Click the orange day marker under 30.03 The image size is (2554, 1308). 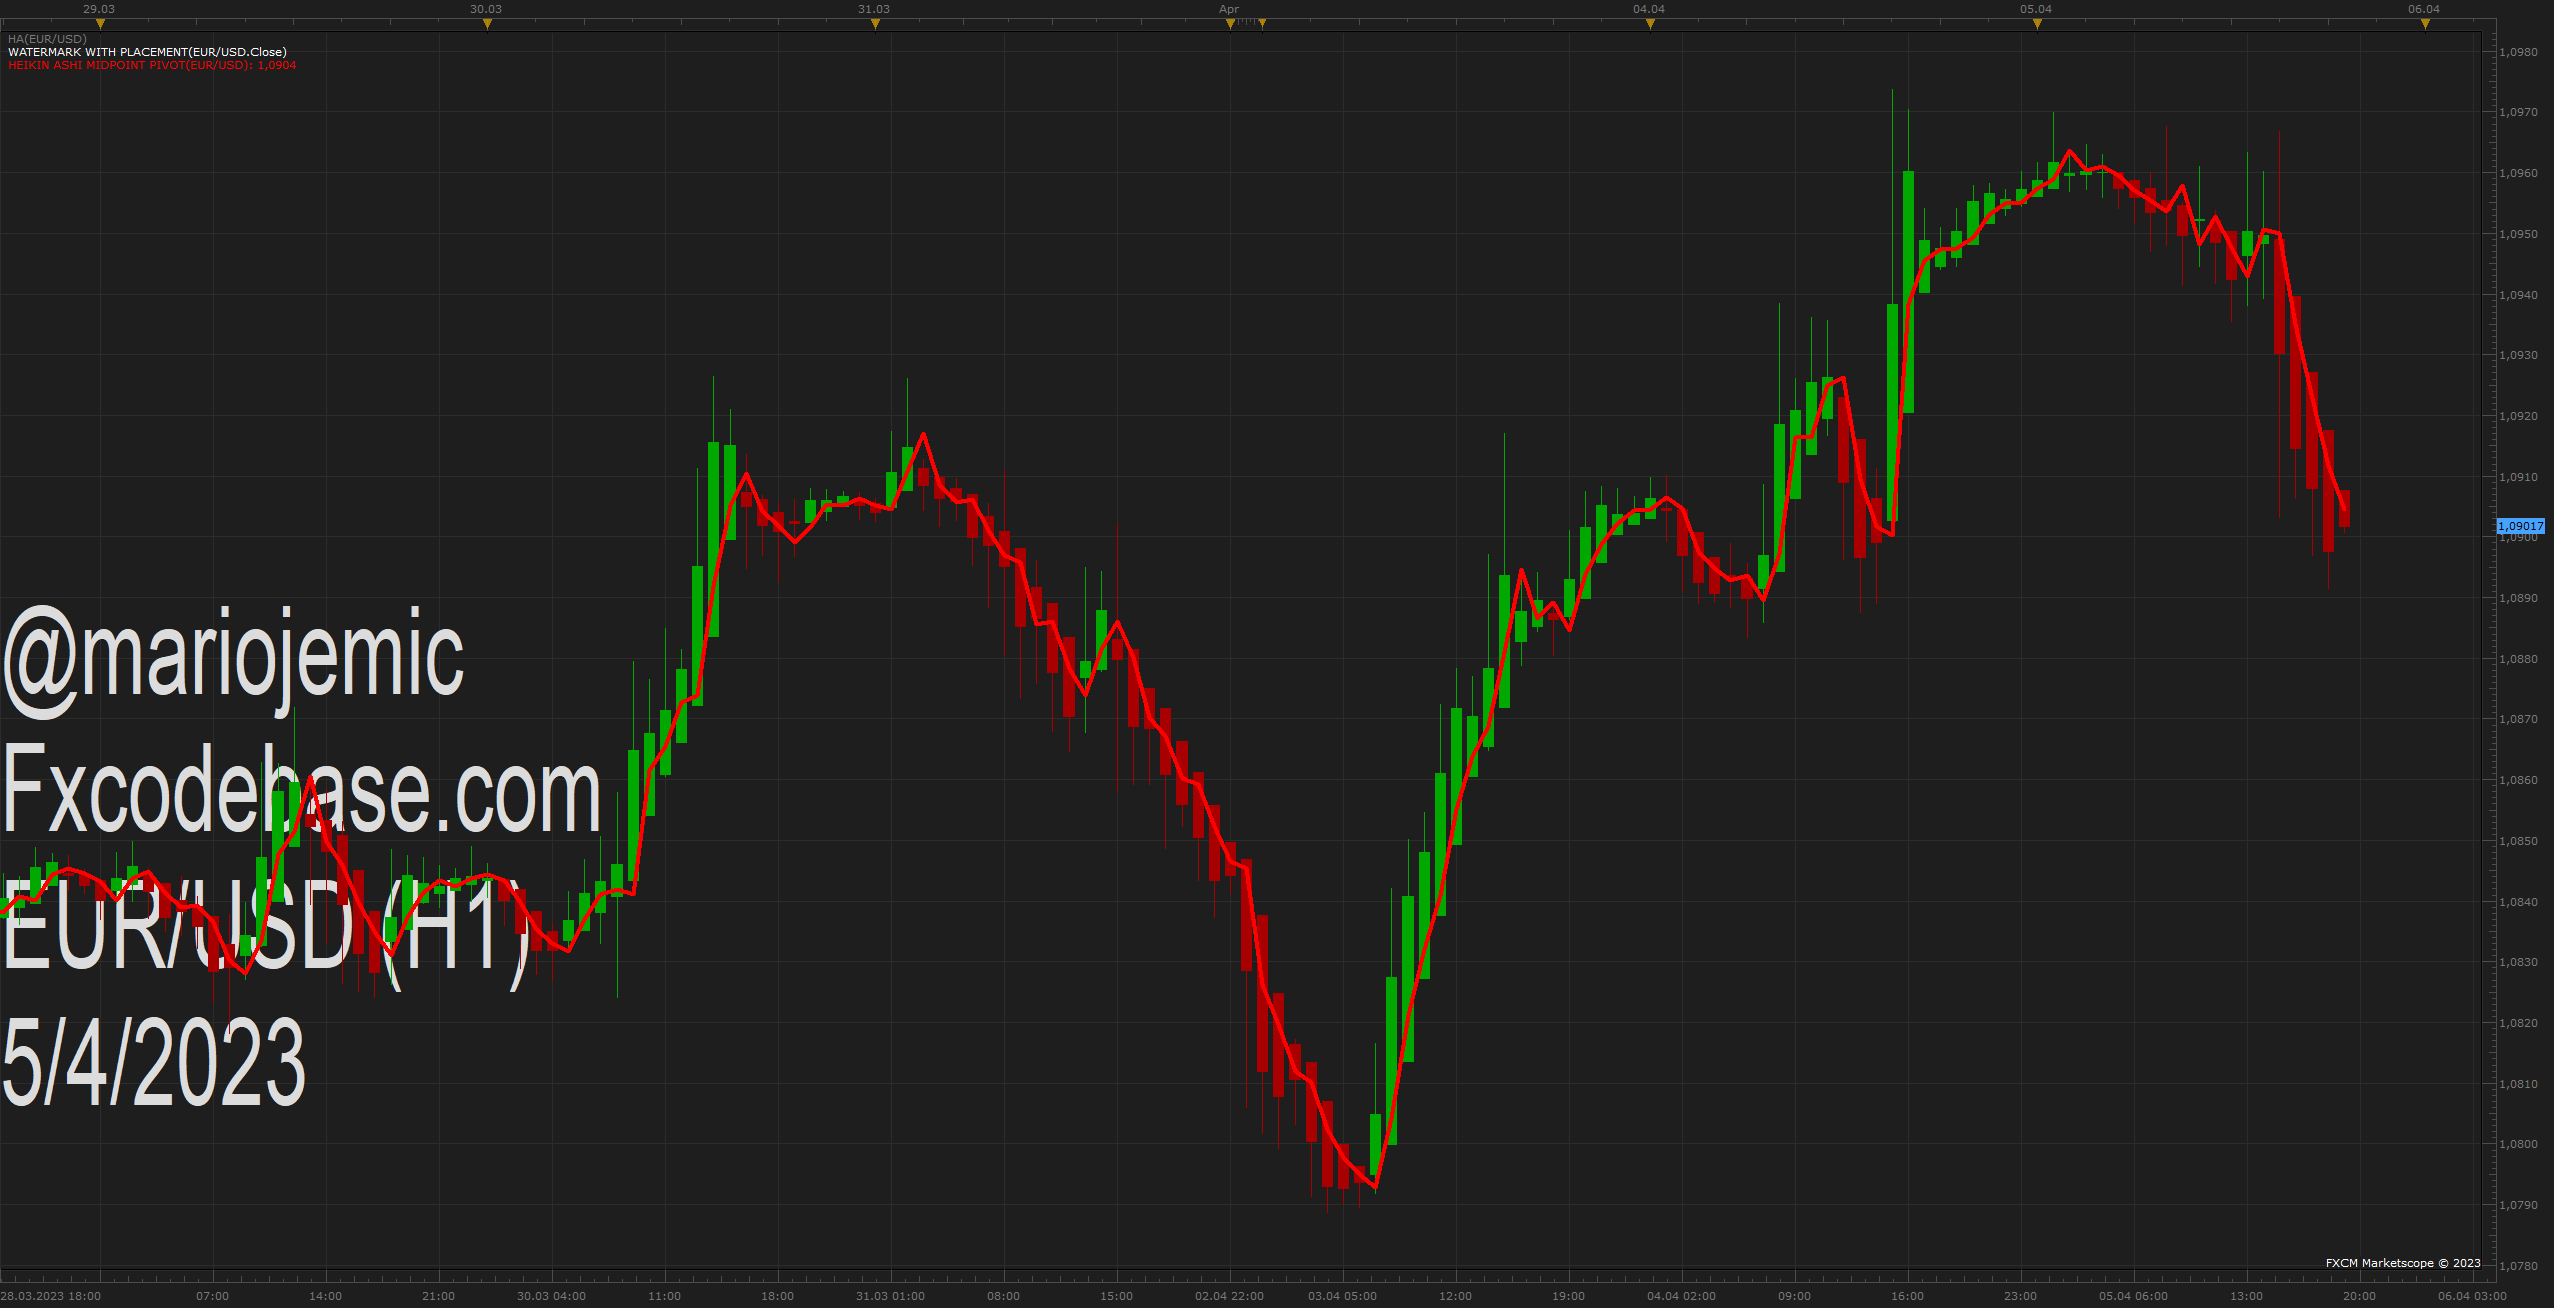tap(487, 24)
